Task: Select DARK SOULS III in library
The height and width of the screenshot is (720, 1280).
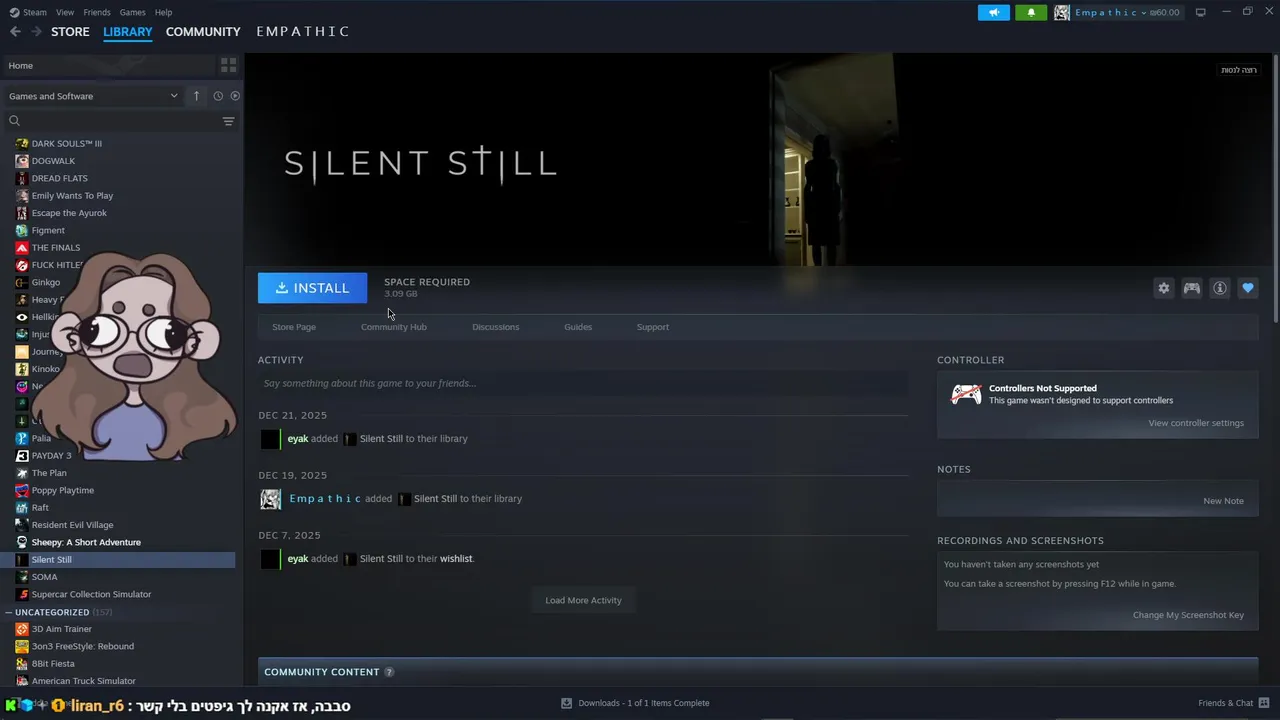Action: (66, 143)
